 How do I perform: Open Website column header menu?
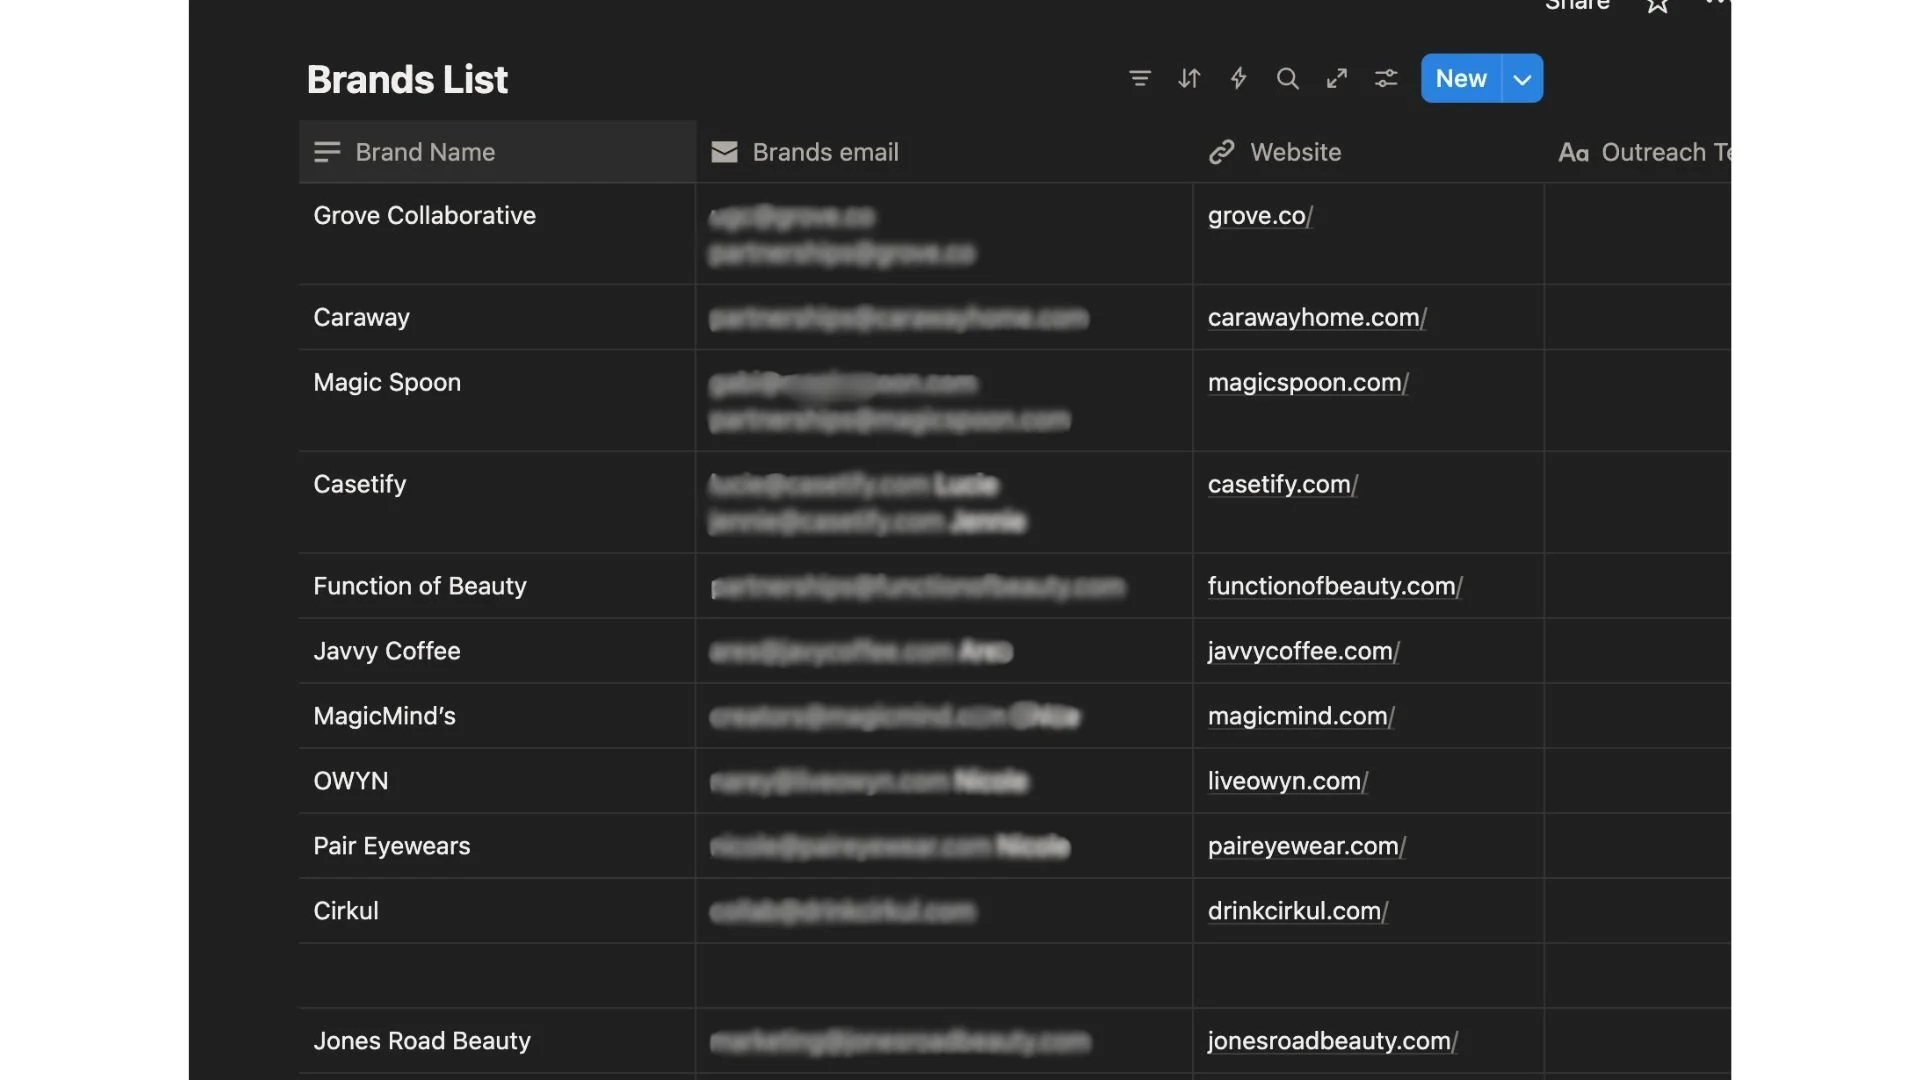1295,152
